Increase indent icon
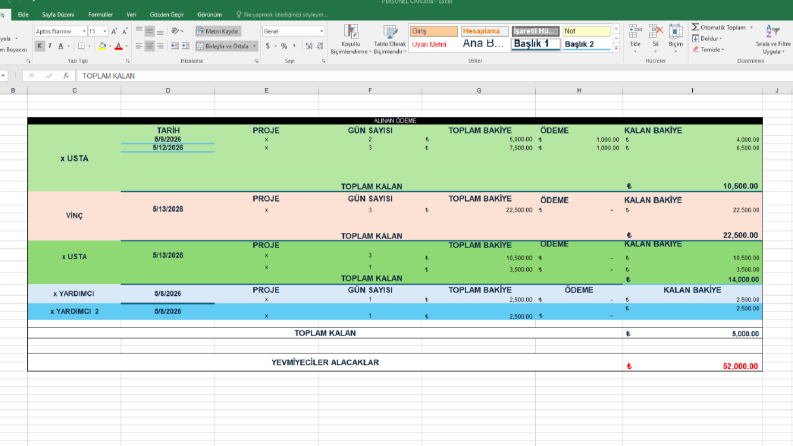 pyautogui.click(x=186, y=46)
